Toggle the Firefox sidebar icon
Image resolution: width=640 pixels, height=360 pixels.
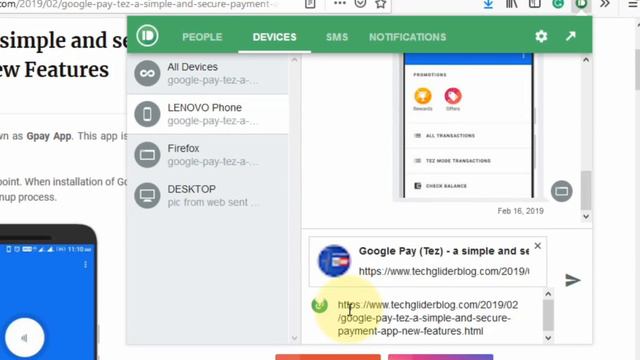pyautogui.click(x=534, y=4)
